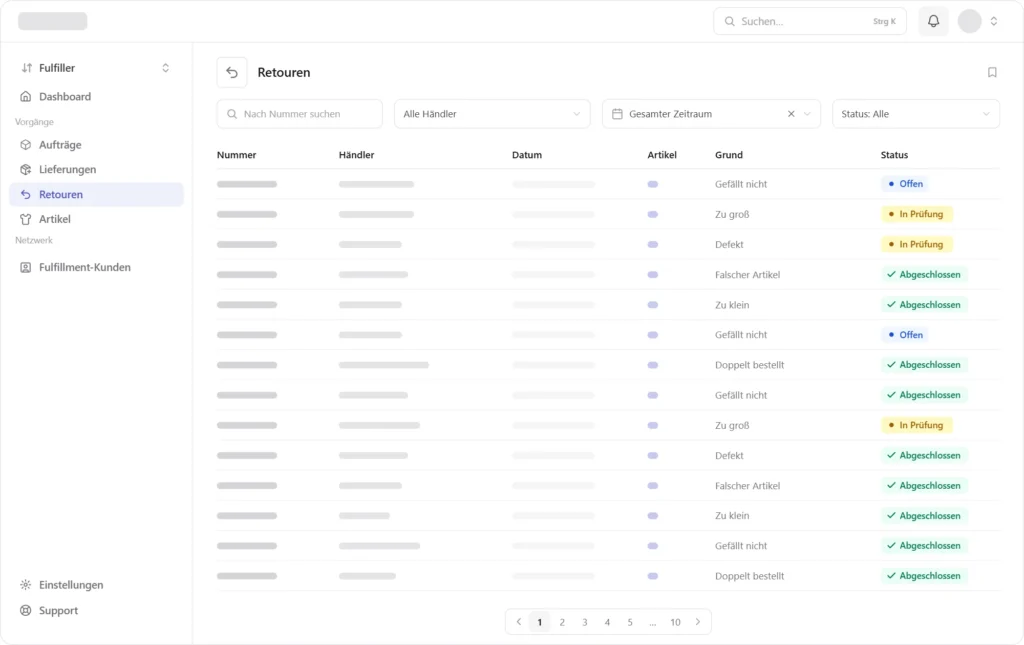
Task: Click the back arrow button beside Retouren
Action: tap(232, 72)
